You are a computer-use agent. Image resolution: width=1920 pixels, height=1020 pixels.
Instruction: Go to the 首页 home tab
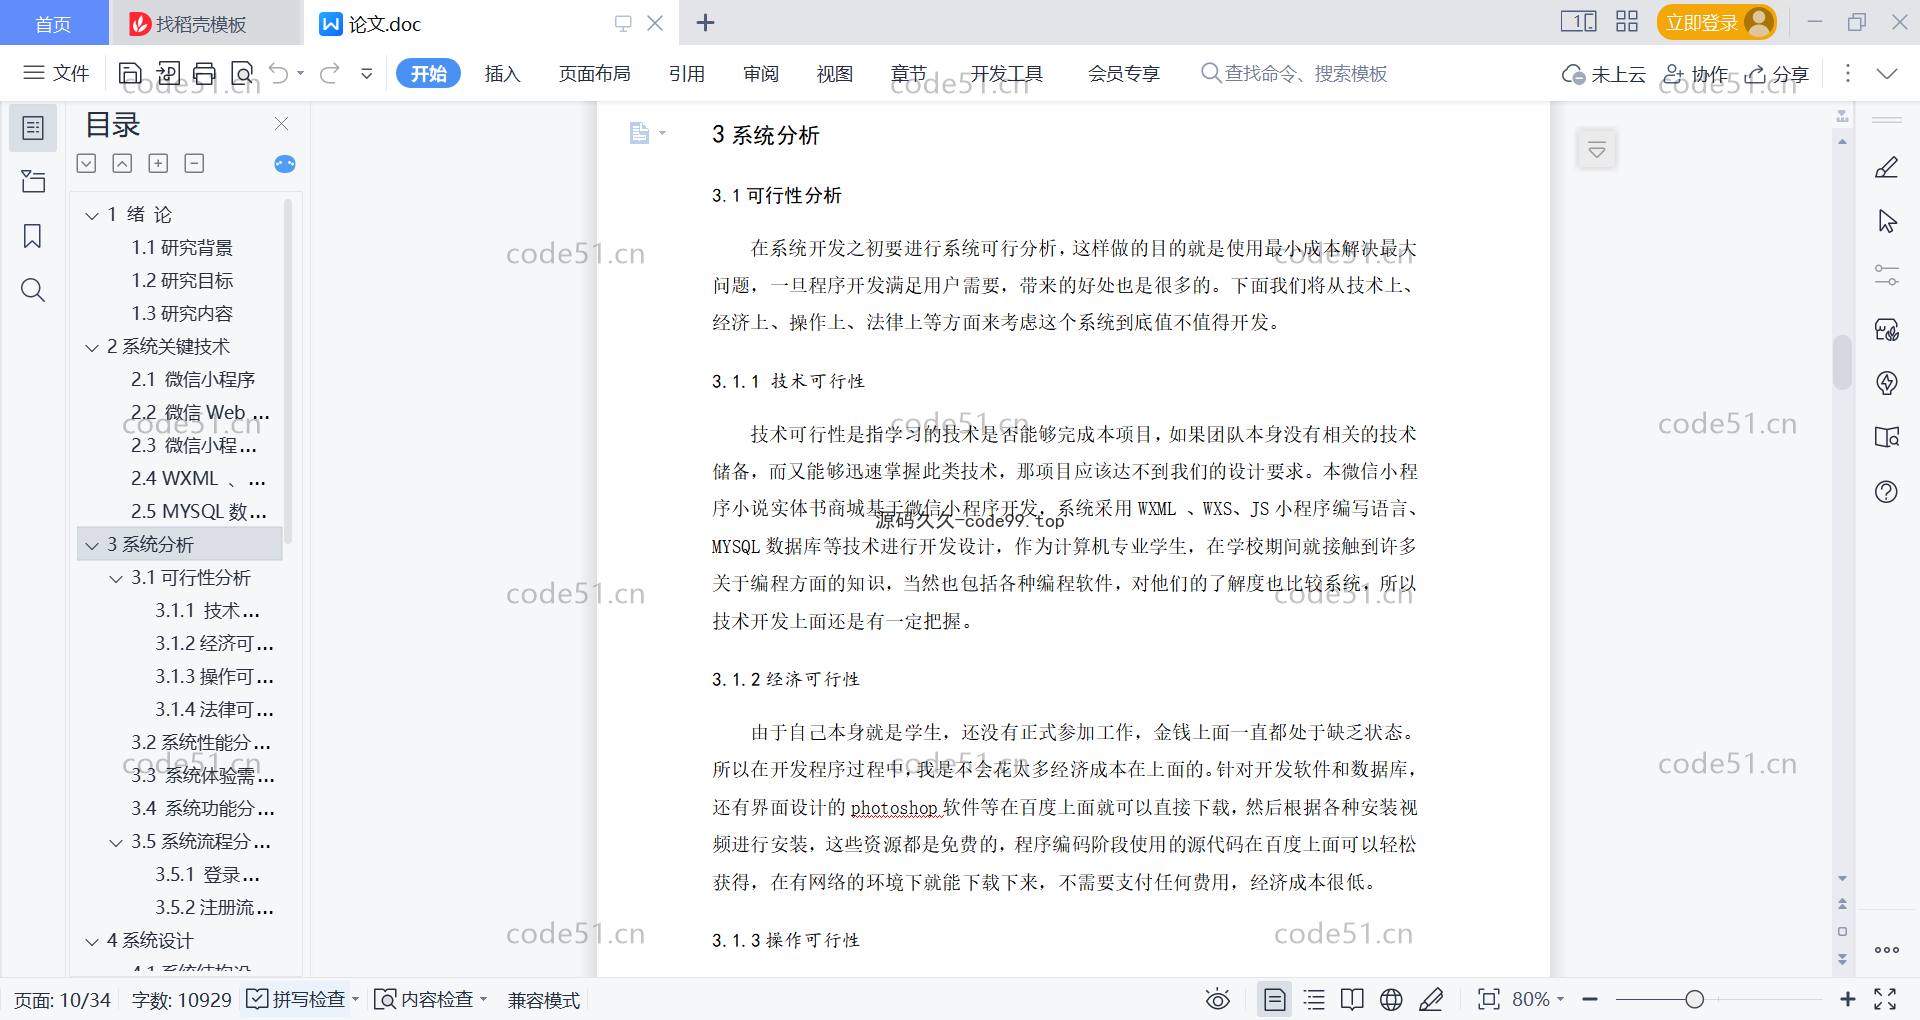click(x=53, y=23)
